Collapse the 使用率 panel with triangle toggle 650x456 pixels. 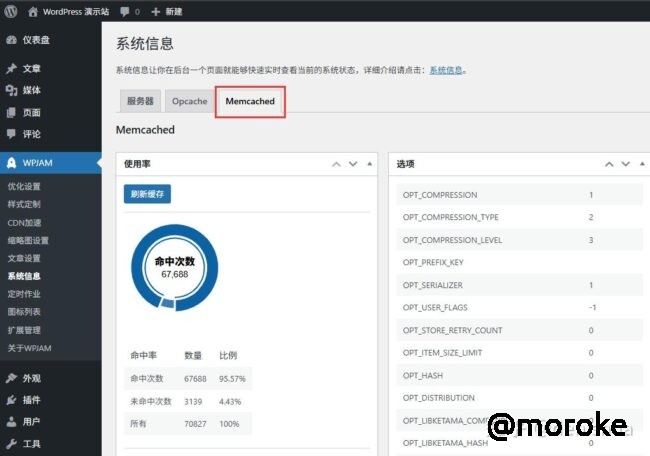[369, 164]
